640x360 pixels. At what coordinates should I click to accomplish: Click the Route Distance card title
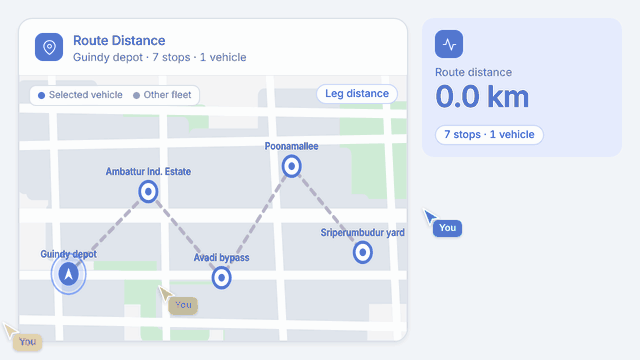click(119, 40)
